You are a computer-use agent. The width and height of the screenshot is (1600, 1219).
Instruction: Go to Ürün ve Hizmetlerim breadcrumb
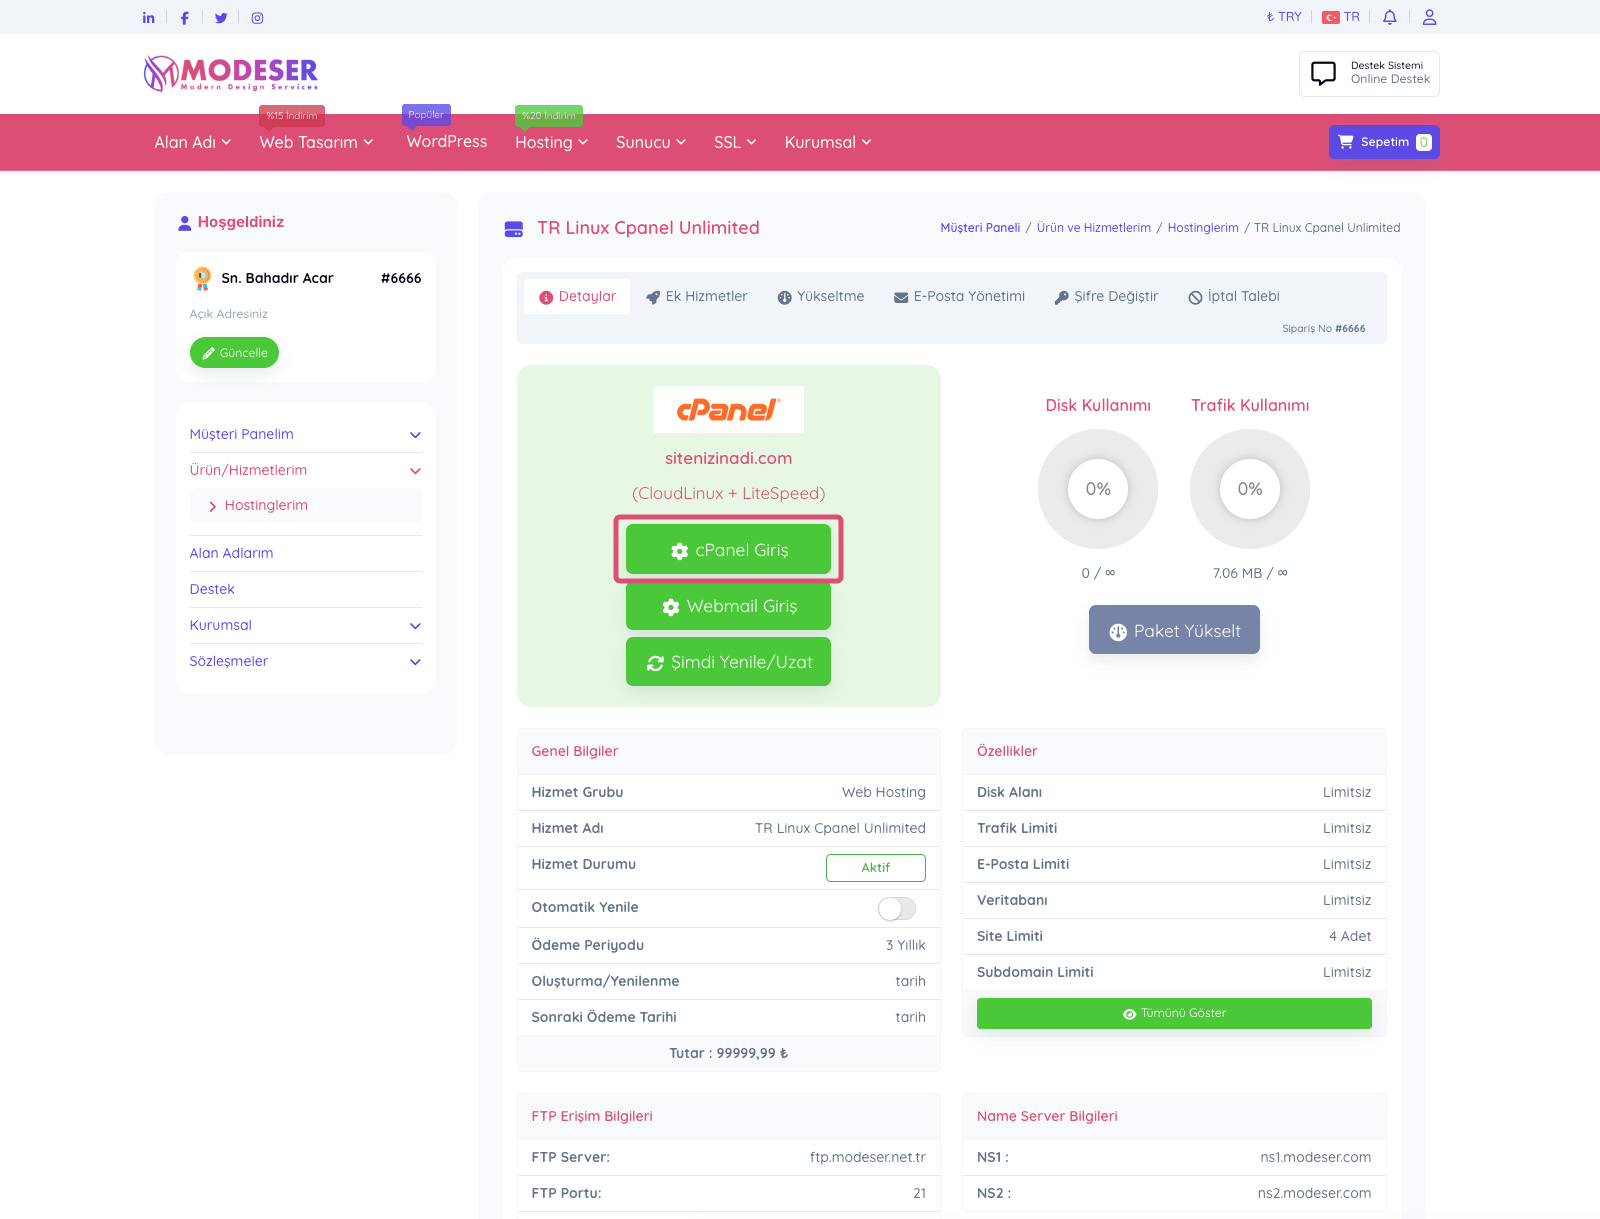point(1094,228)
